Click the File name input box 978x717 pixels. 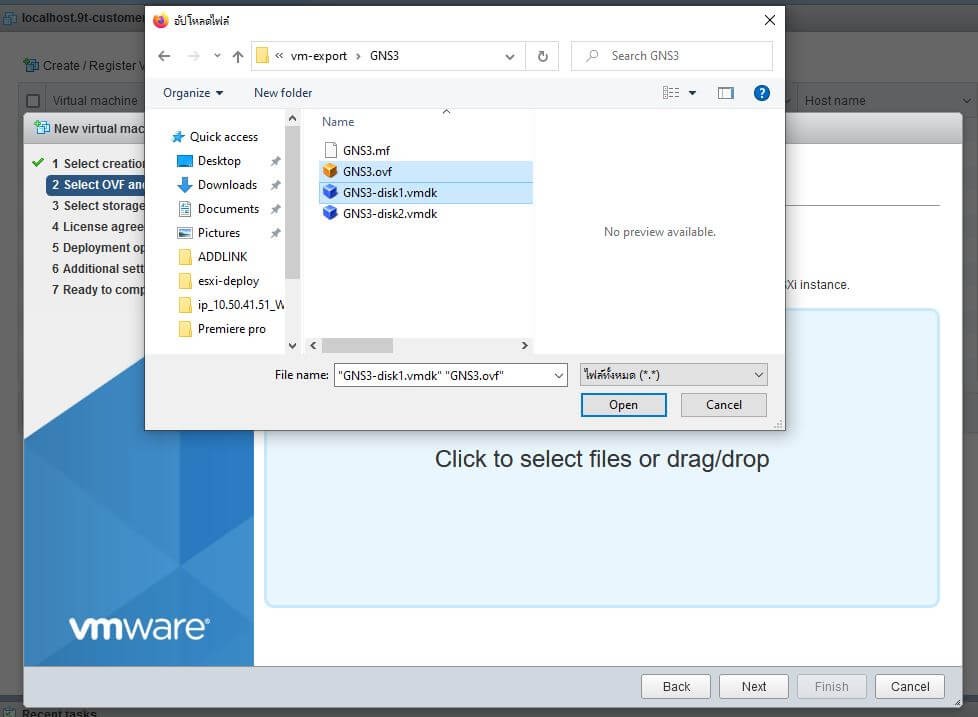(443, 375)
